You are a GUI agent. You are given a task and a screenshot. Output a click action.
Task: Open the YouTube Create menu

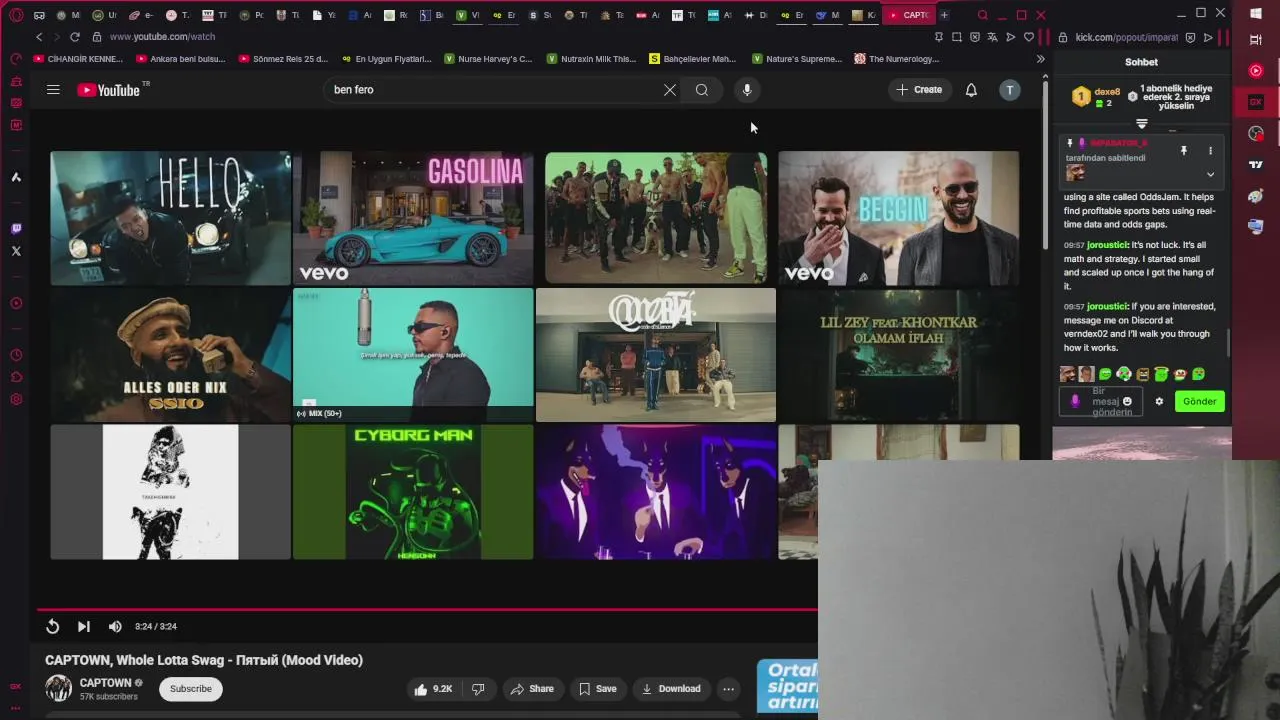(919, 90)
